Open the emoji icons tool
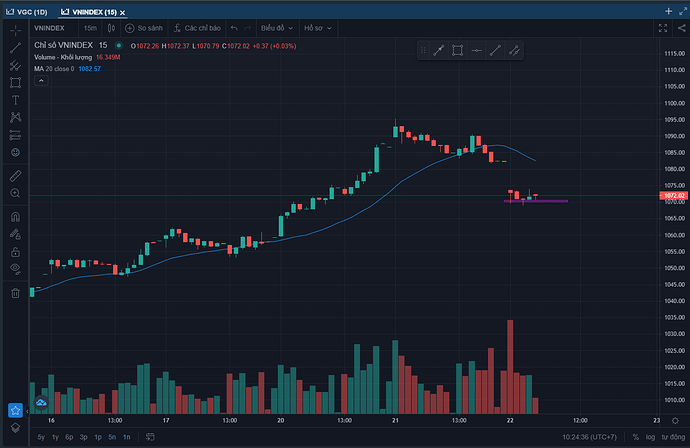The image size is (690, 448). pos(15,153)
